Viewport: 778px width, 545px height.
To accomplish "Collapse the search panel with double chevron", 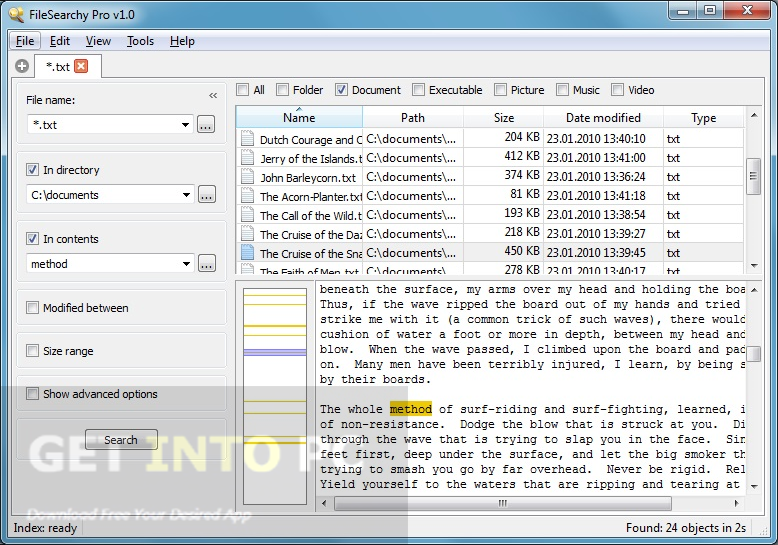I will point(213,95).
